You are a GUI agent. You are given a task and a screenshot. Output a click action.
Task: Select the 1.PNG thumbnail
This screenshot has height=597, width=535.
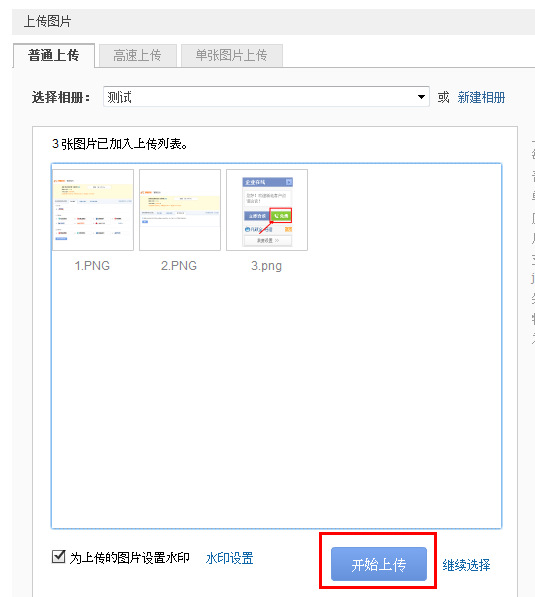pos(93,210)
